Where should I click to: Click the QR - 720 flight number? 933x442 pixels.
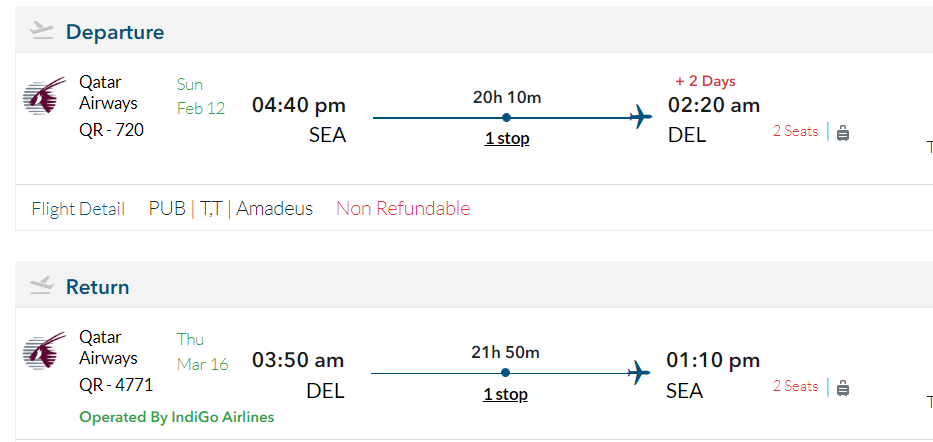(x=112, y=129)
